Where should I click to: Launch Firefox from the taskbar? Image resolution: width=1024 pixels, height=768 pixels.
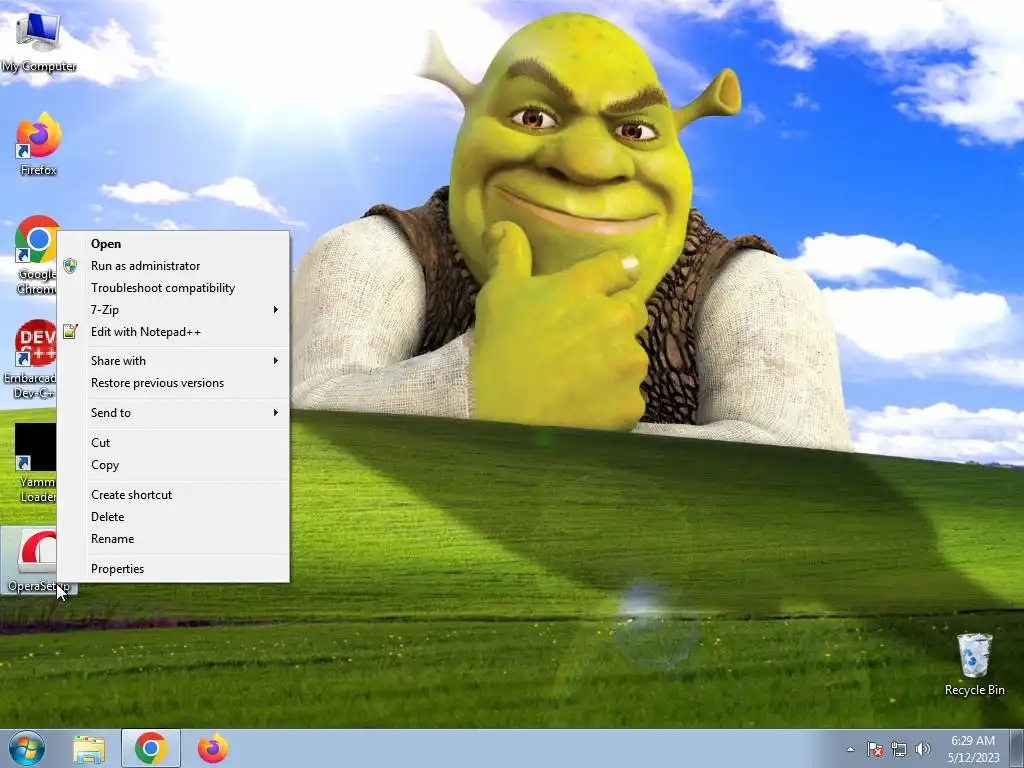coord(213,748)
